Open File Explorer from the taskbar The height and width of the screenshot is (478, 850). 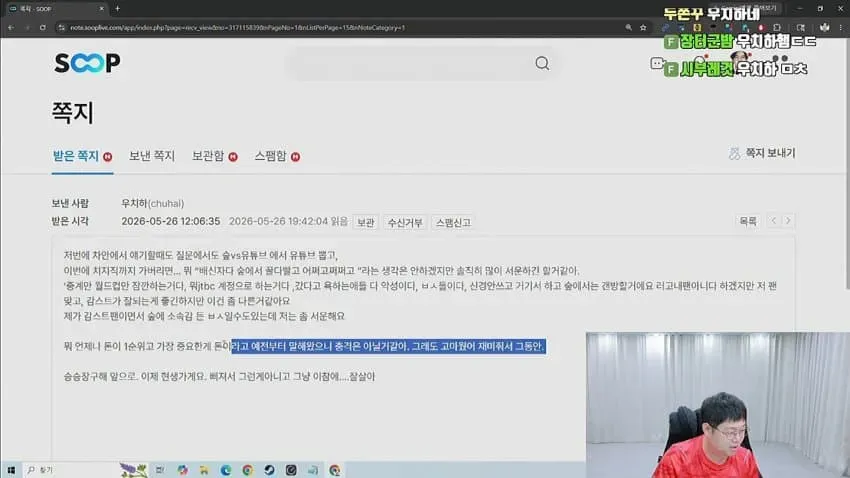[204, 470]
